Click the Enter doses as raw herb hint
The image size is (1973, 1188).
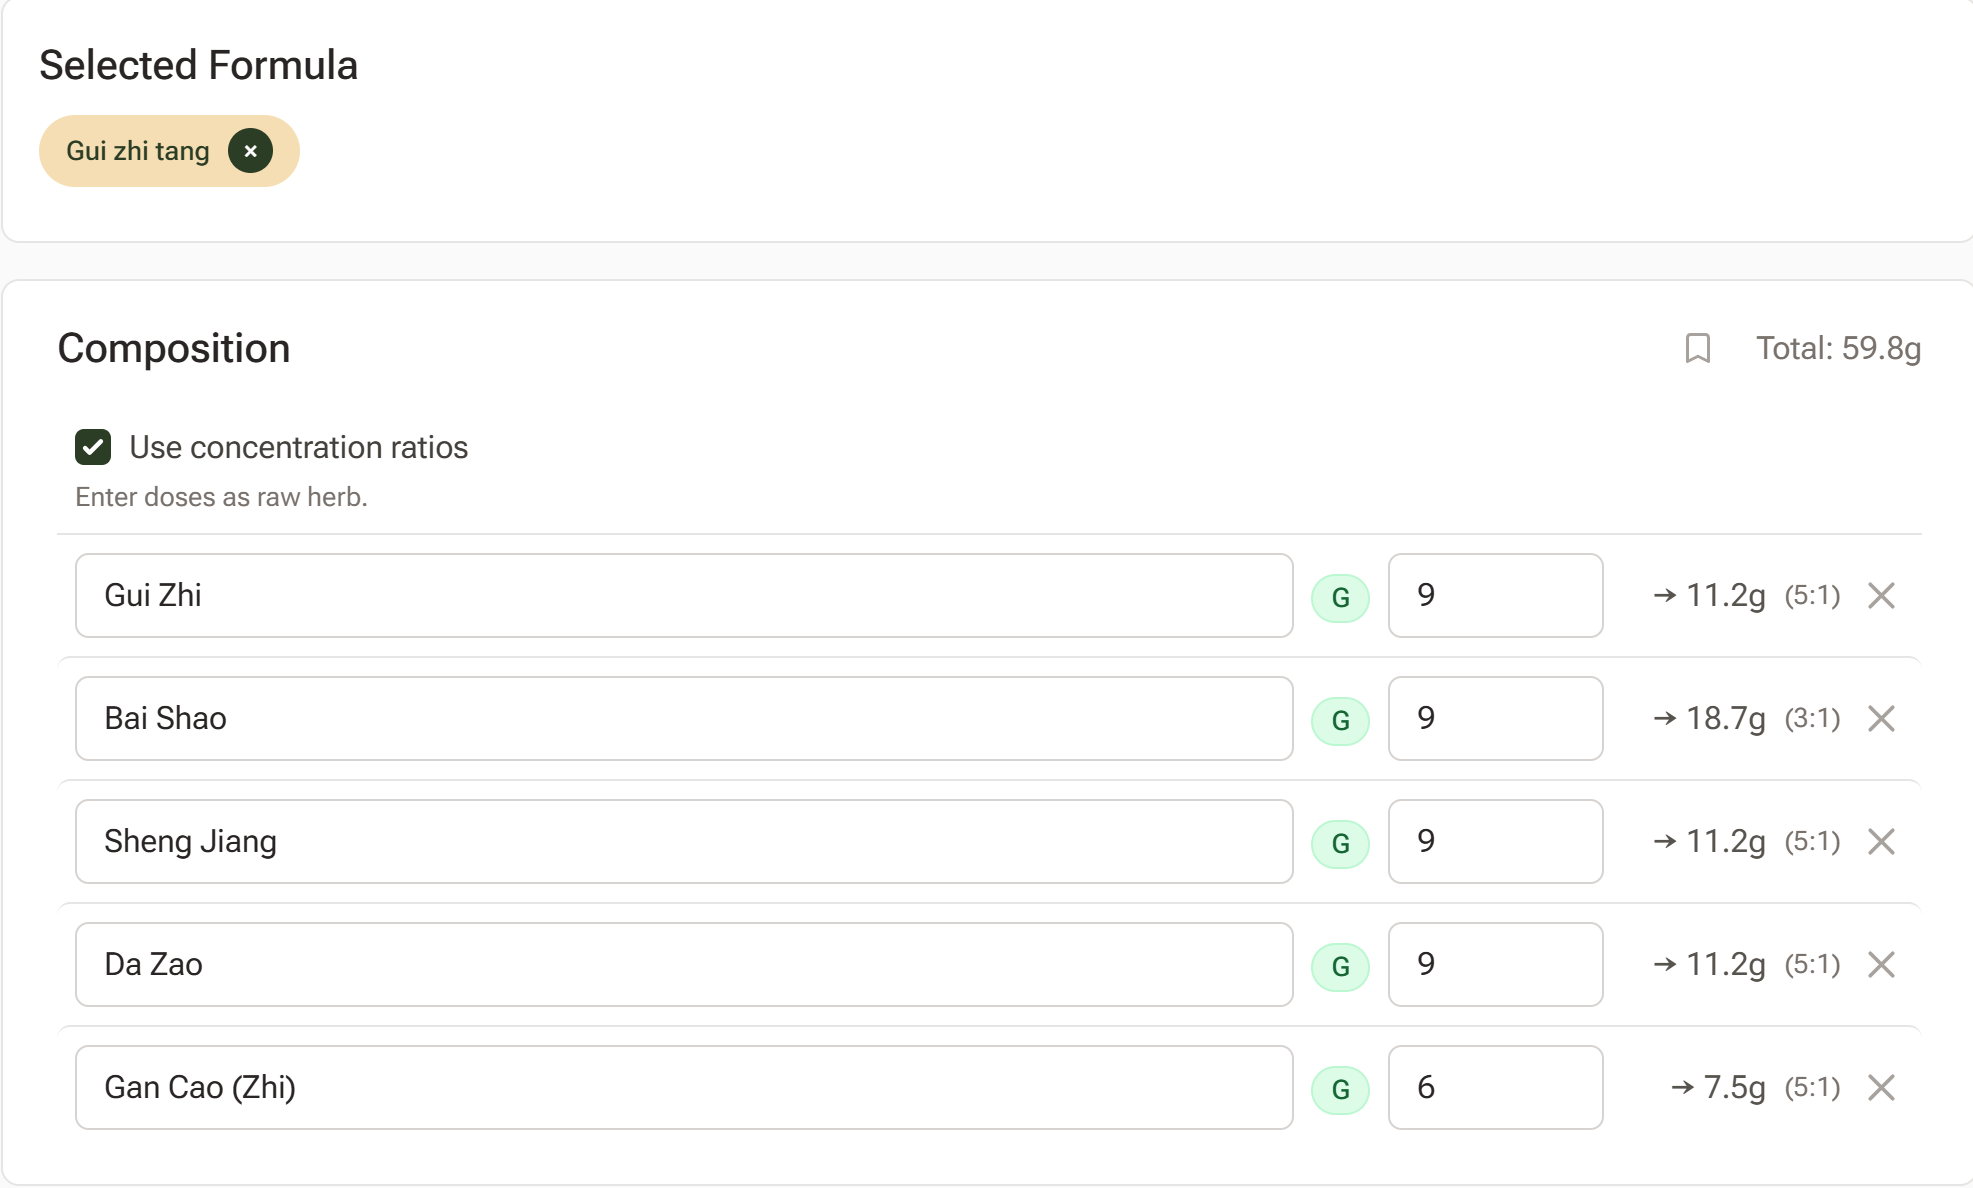pyautogui.click(x=221, y=497)
